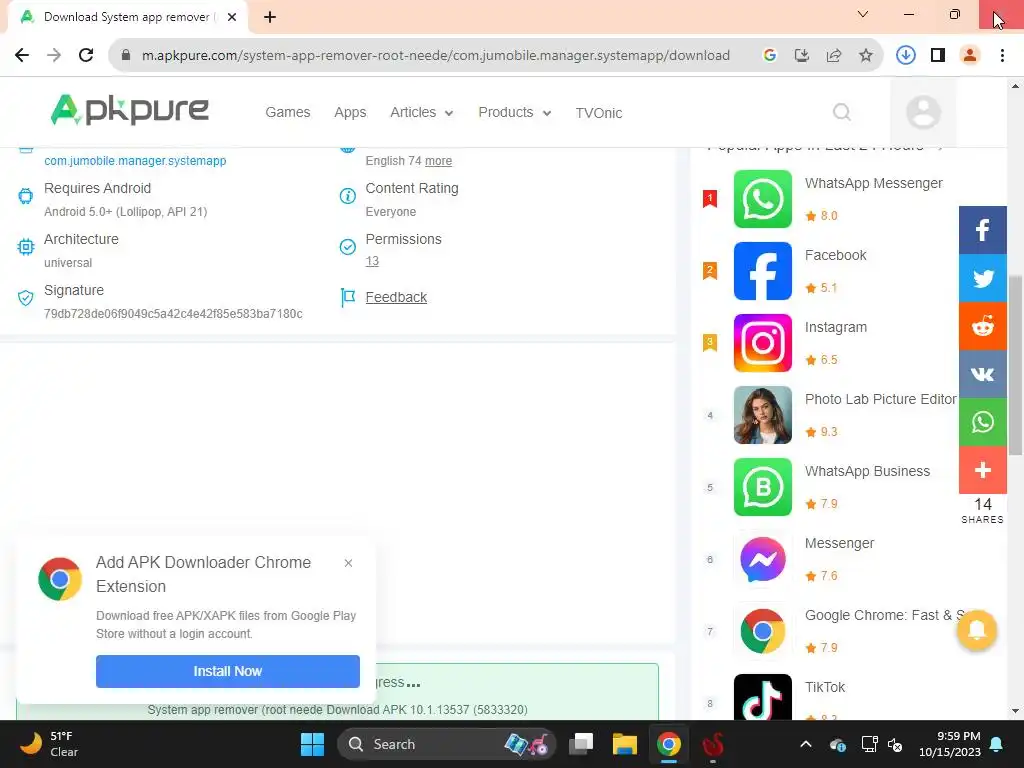Open Task View on taskbar

[581, 744]
